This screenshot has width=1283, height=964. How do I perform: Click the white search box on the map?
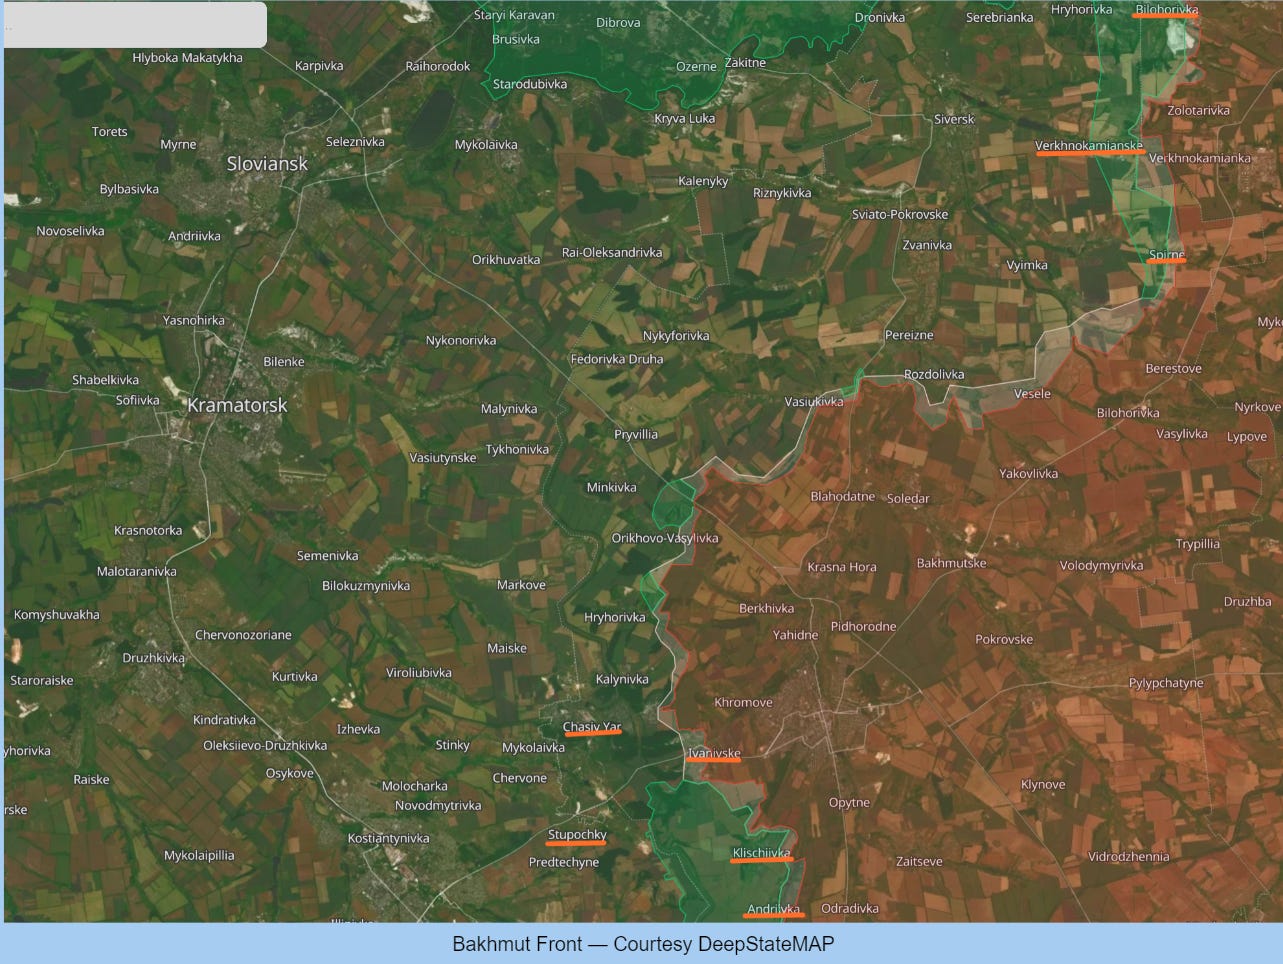click(x=135, y=24)
